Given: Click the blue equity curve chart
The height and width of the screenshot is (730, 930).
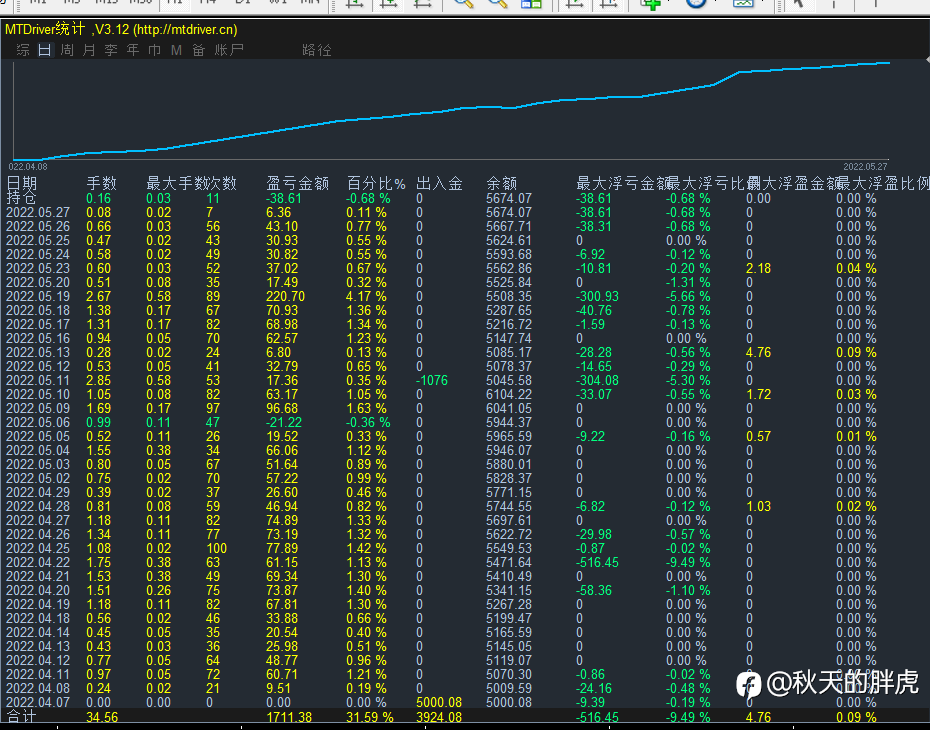Looking at the screenshot, I should [450, 110].
